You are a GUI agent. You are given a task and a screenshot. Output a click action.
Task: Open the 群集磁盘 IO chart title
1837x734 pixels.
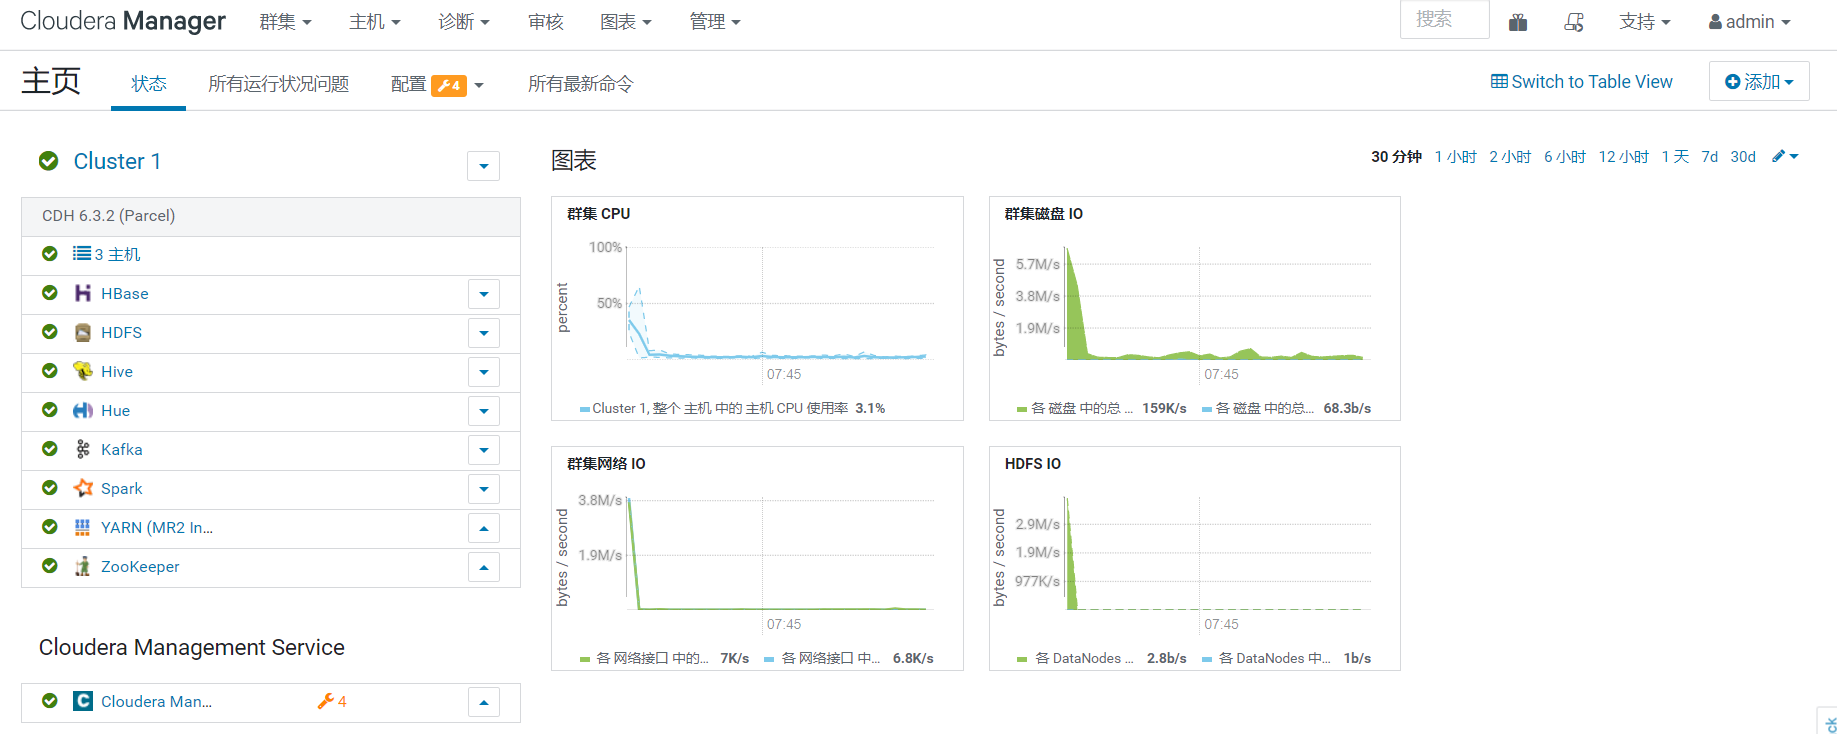coord(1044,214)
